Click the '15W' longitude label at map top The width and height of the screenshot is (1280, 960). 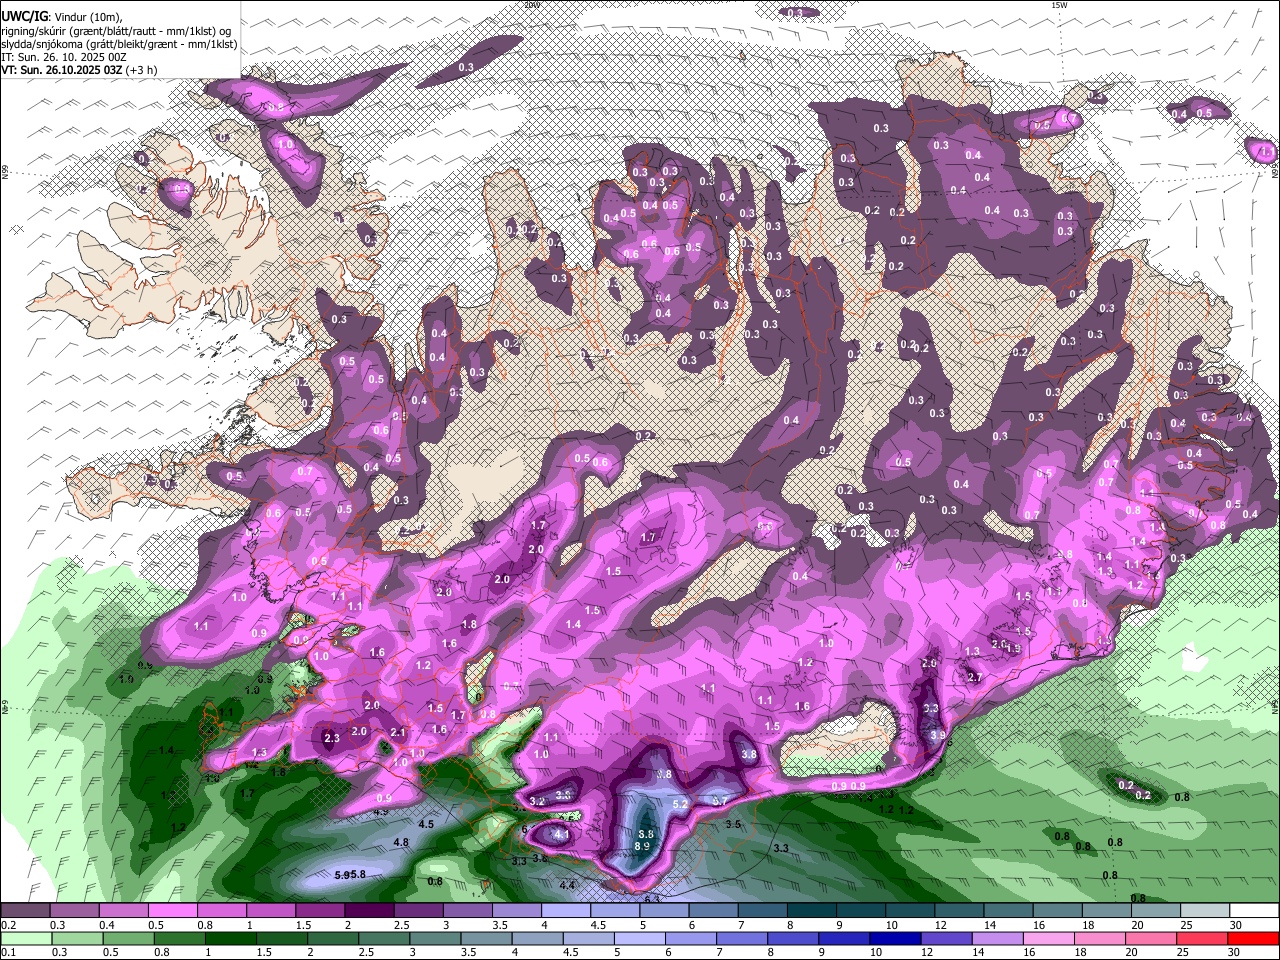1059,5
